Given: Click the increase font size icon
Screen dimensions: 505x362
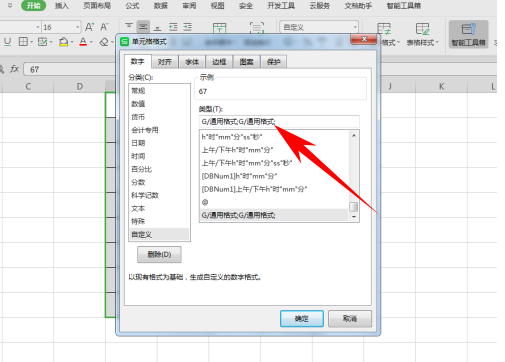Looking at the screenshot, I should (89, 27).
